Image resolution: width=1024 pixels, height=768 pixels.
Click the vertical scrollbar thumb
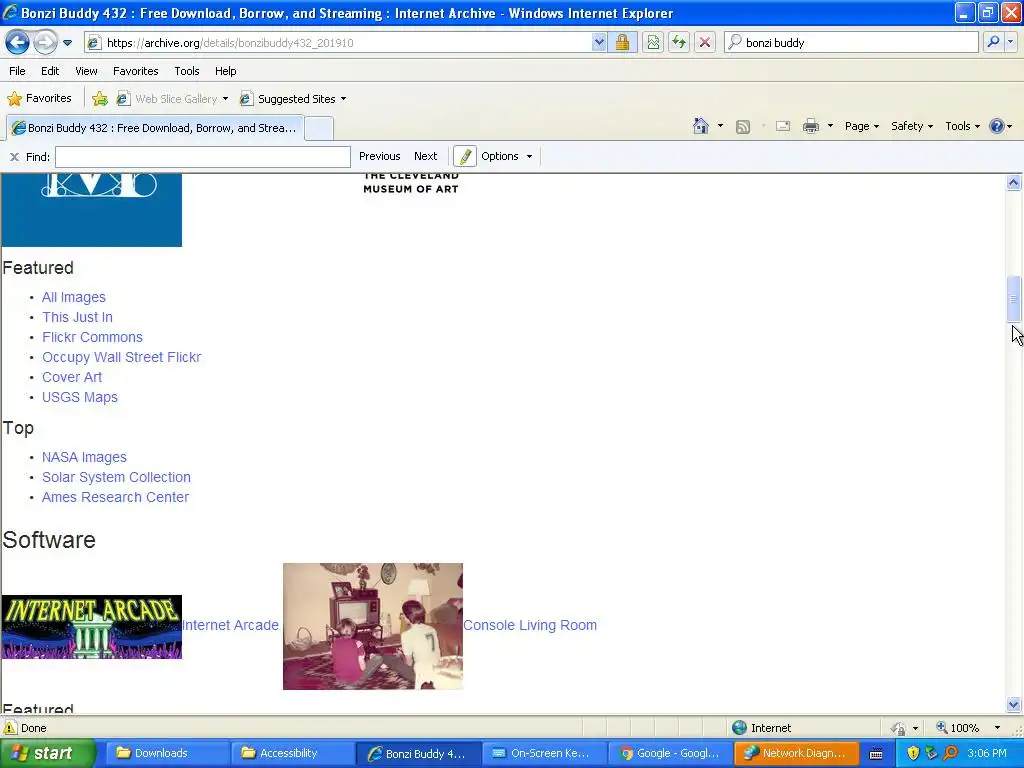(x=1014, y=299)
